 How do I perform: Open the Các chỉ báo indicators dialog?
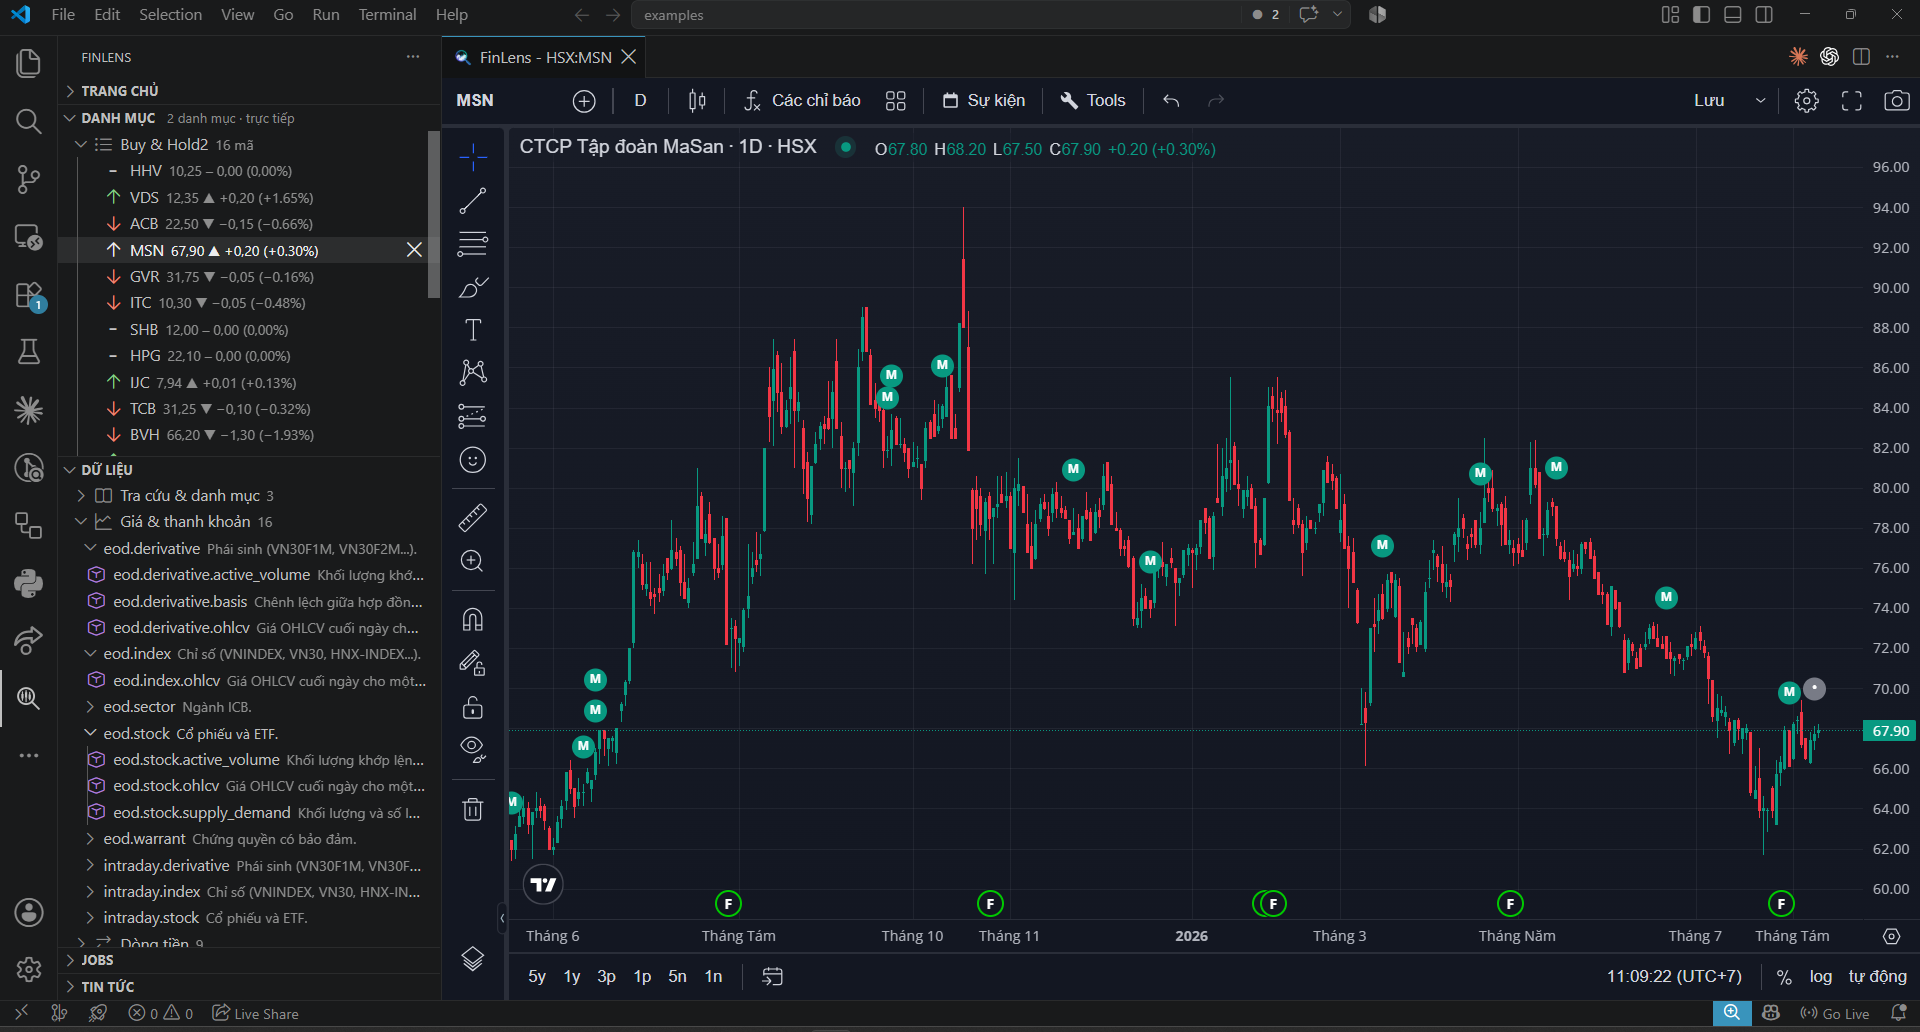(802, 101)
